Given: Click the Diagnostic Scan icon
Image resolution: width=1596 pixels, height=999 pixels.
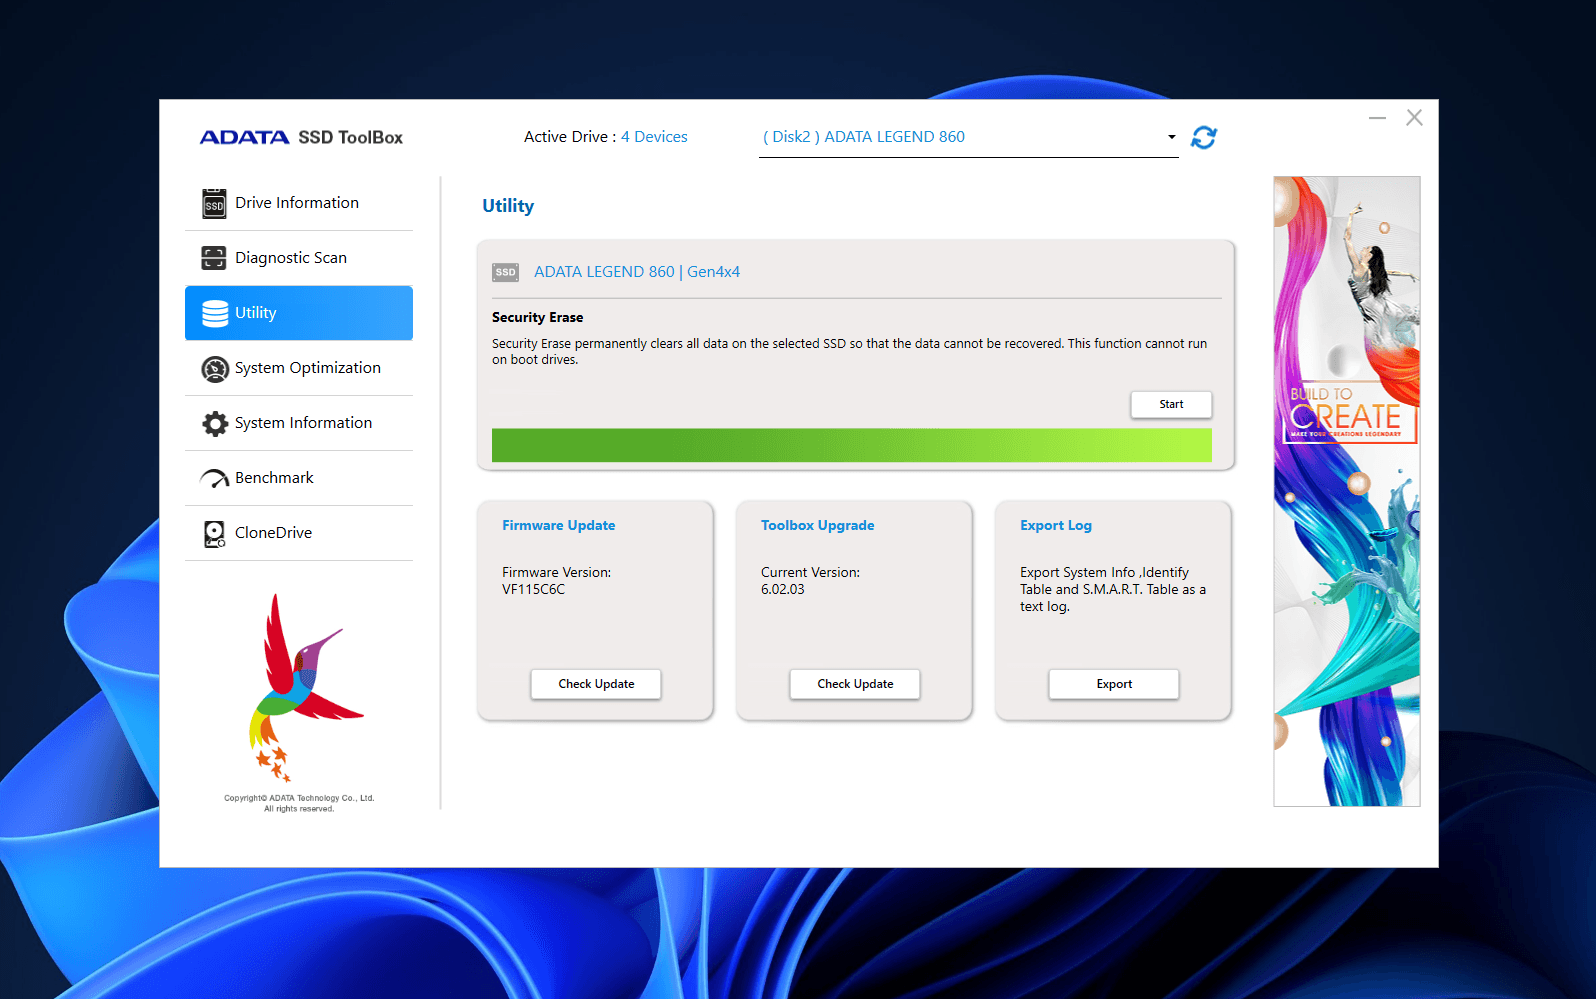Looking at the screenshot, I should click(x=214, y=258).
